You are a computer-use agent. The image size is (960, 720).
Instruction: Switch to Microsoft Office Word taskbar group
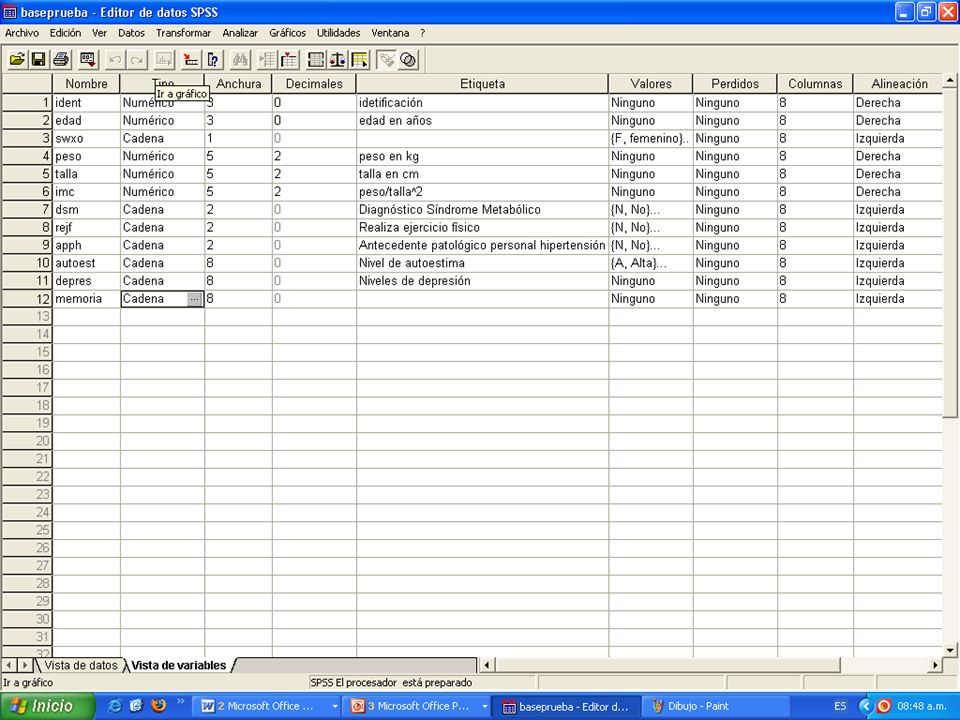pyautogui.click(x=268, y=707)
